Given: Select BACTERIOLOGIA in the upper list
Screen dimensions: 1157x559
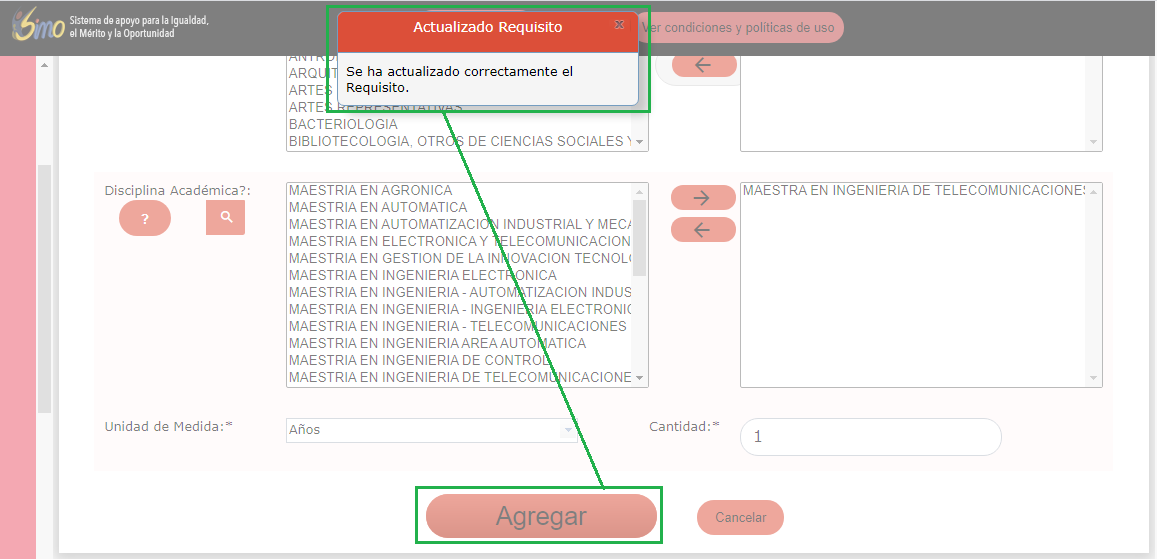Looking at the screenshot, I should pyautogui.click(x=343, y=124).
